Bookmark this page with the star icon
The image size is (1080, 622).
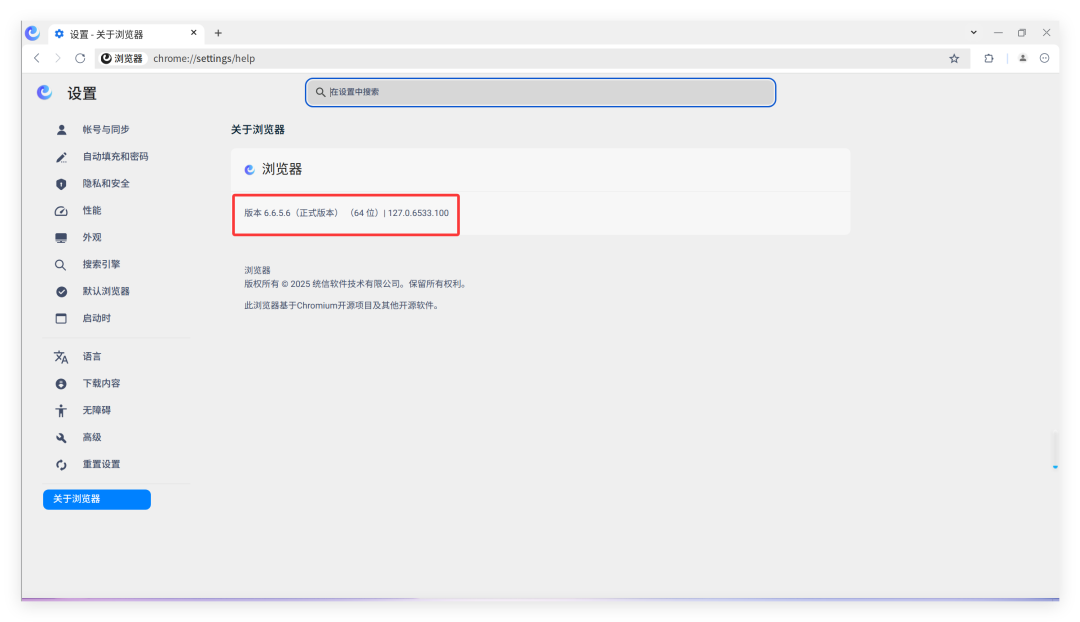click(x=954, y=59)
